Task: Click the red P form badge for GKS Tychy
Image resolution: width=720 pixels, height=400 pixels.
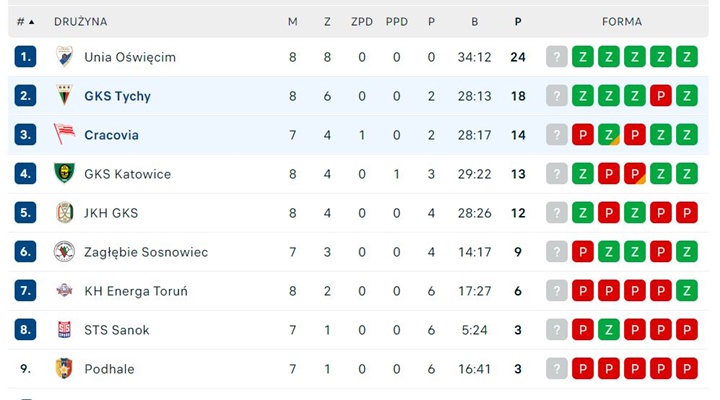Action: pos(661,96)
